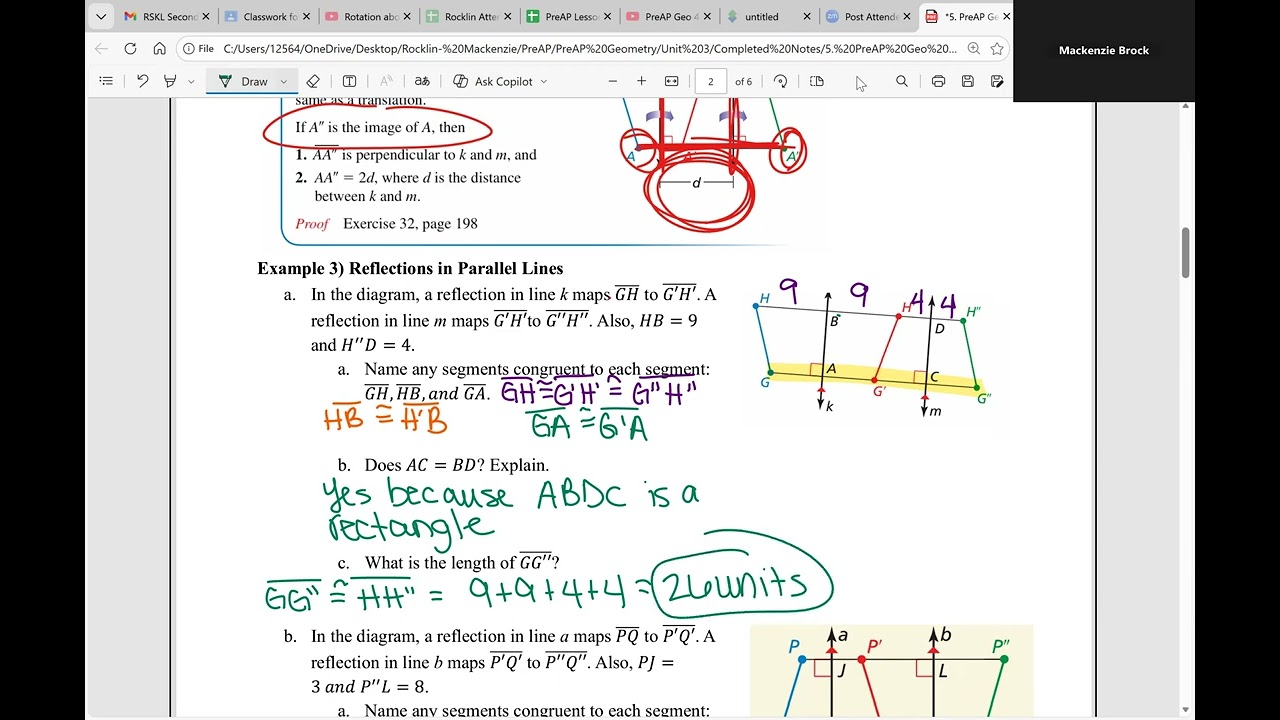Click the undo ink icon

tap(142, 81)
